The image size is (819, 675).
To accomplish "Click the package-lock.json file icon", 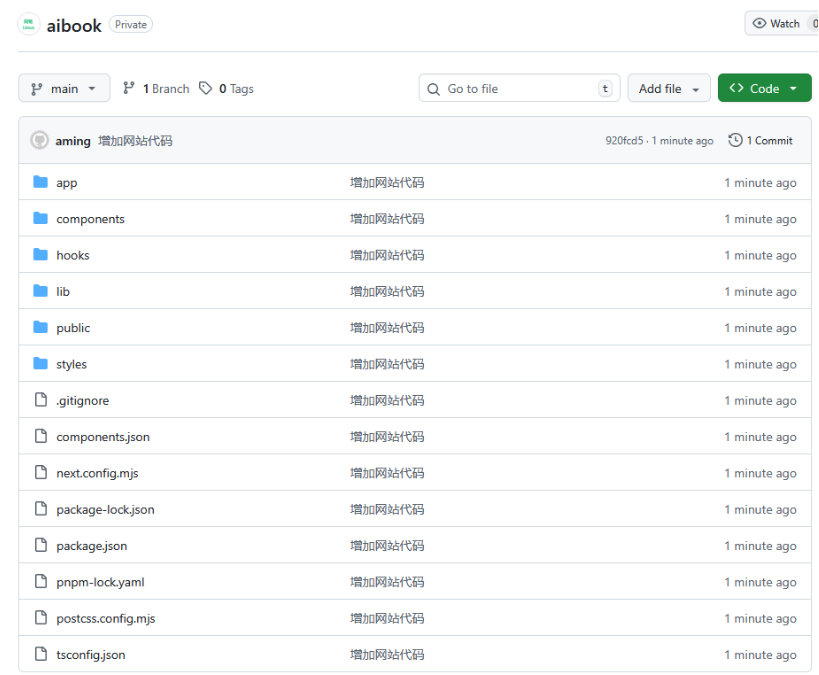I will 41,508.
